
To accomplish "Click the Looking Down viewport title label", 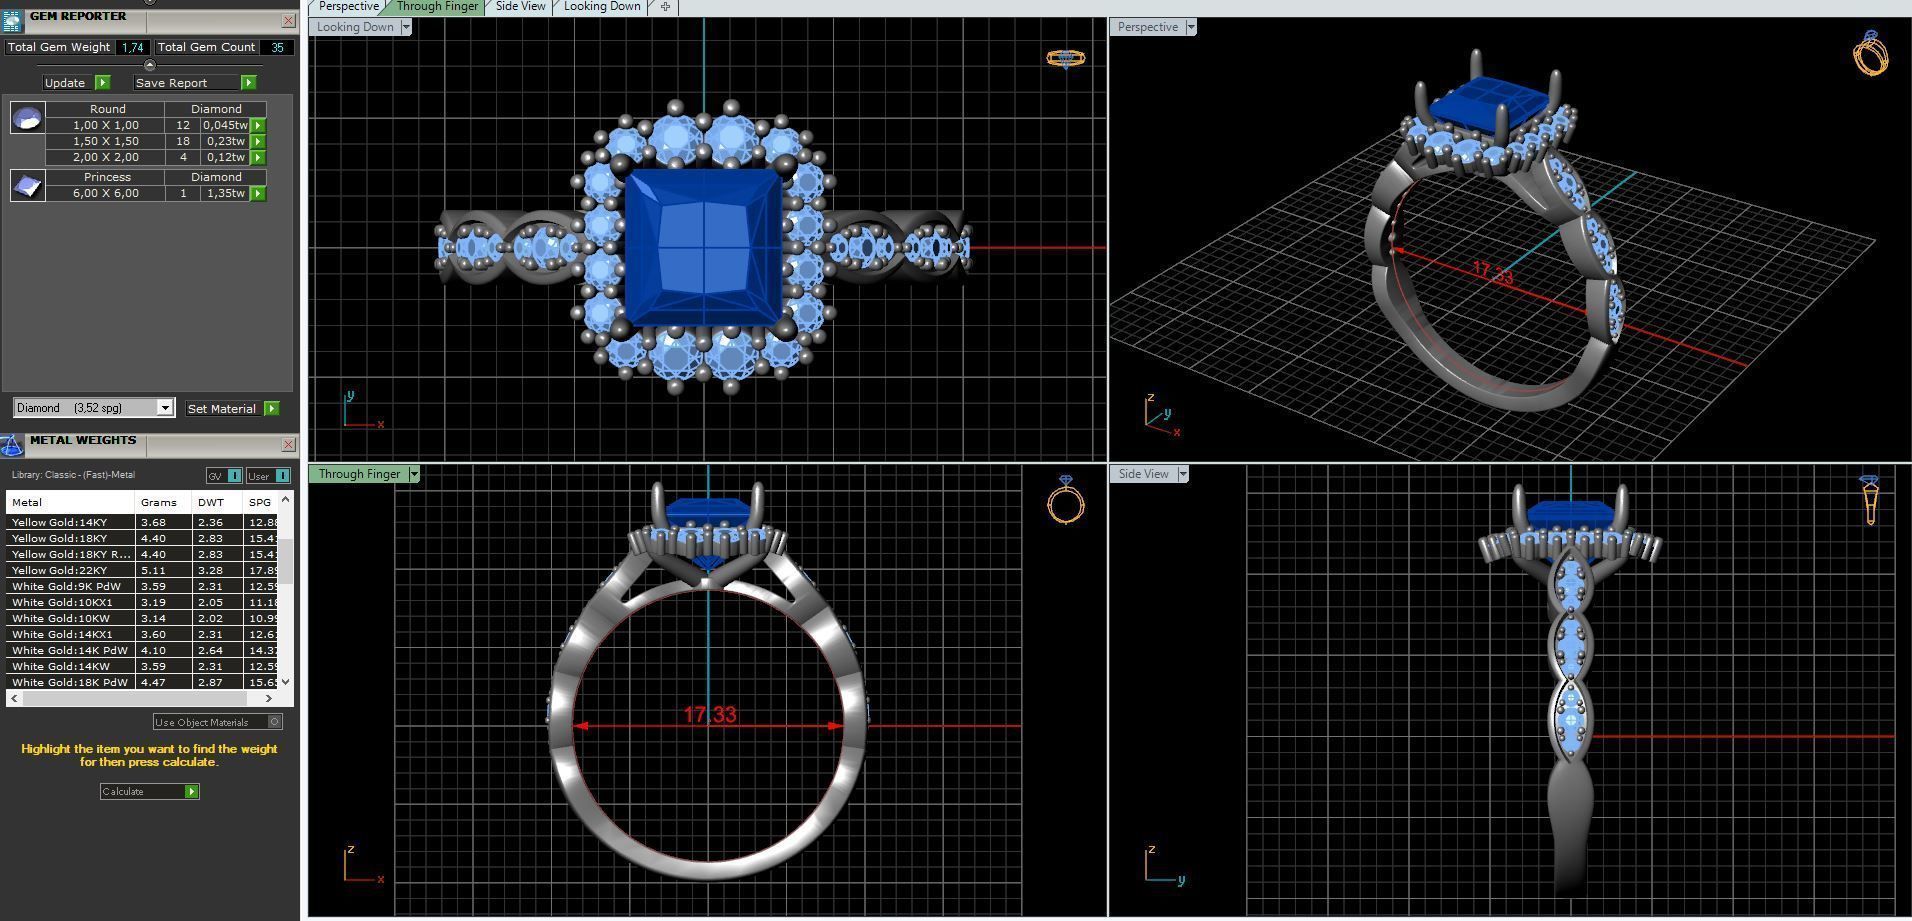I will pyautogui.click(x=355, y=27).
